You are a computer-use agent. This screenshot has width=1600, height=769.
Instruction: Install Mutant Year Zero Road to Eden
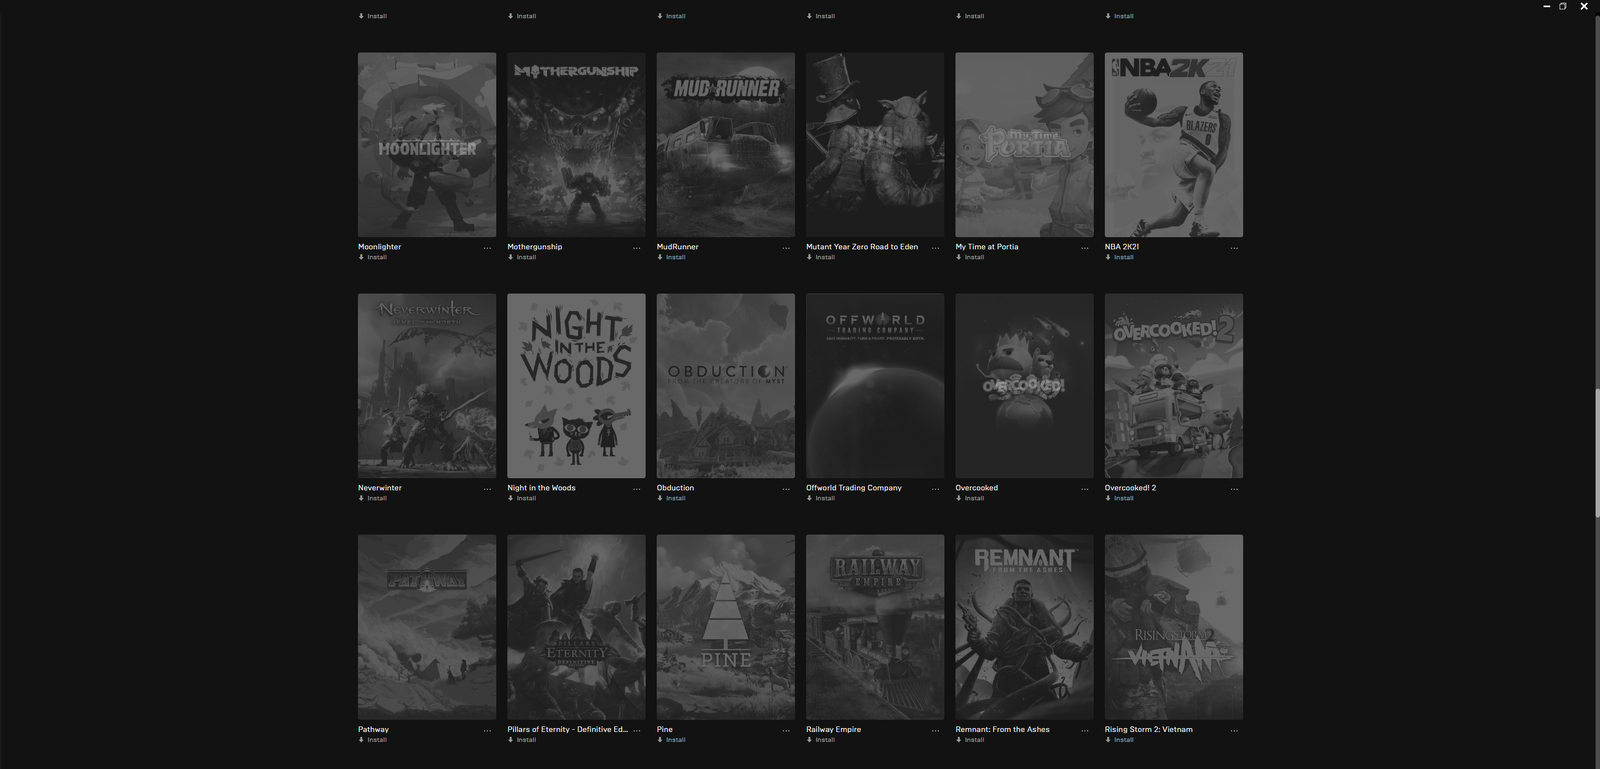[x=821, y=257]
